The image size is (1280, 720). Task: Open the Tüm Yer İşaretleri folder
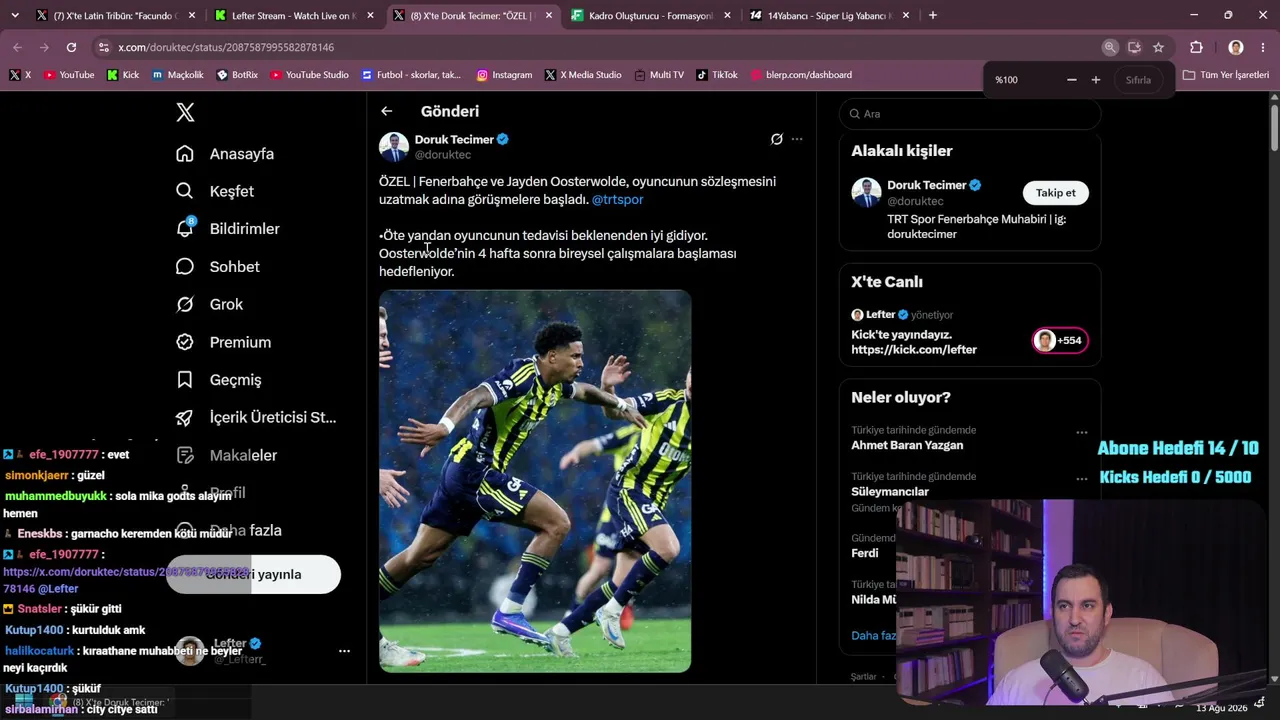coord(1225,75)
